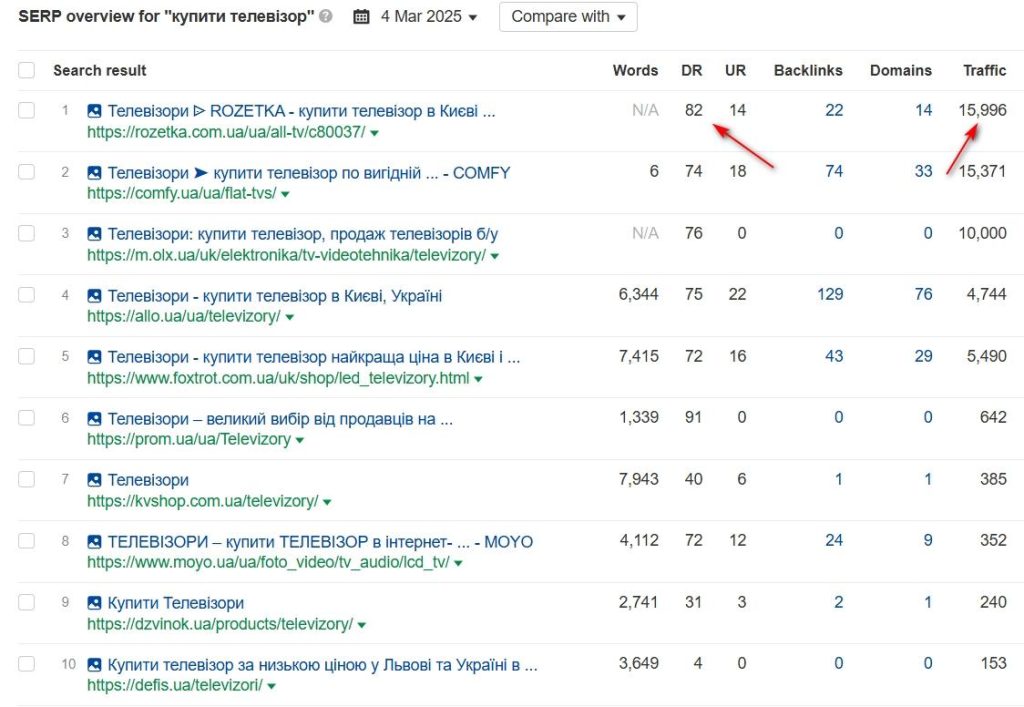Click the 74 backlinks value for COMFY
Image resolution: width=1024 pixels, height=707 pixels.
click(x=834, y=172)
